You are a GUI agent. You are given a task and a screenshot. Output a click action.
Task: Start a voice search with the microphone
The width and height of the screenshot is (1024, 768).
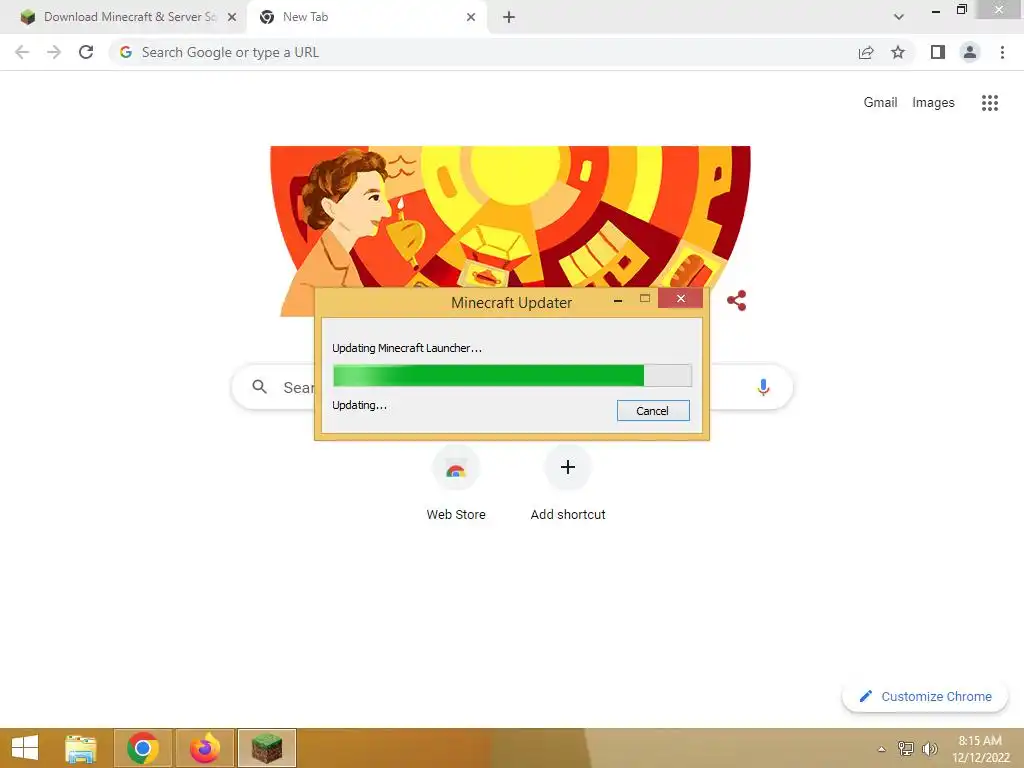763,387
